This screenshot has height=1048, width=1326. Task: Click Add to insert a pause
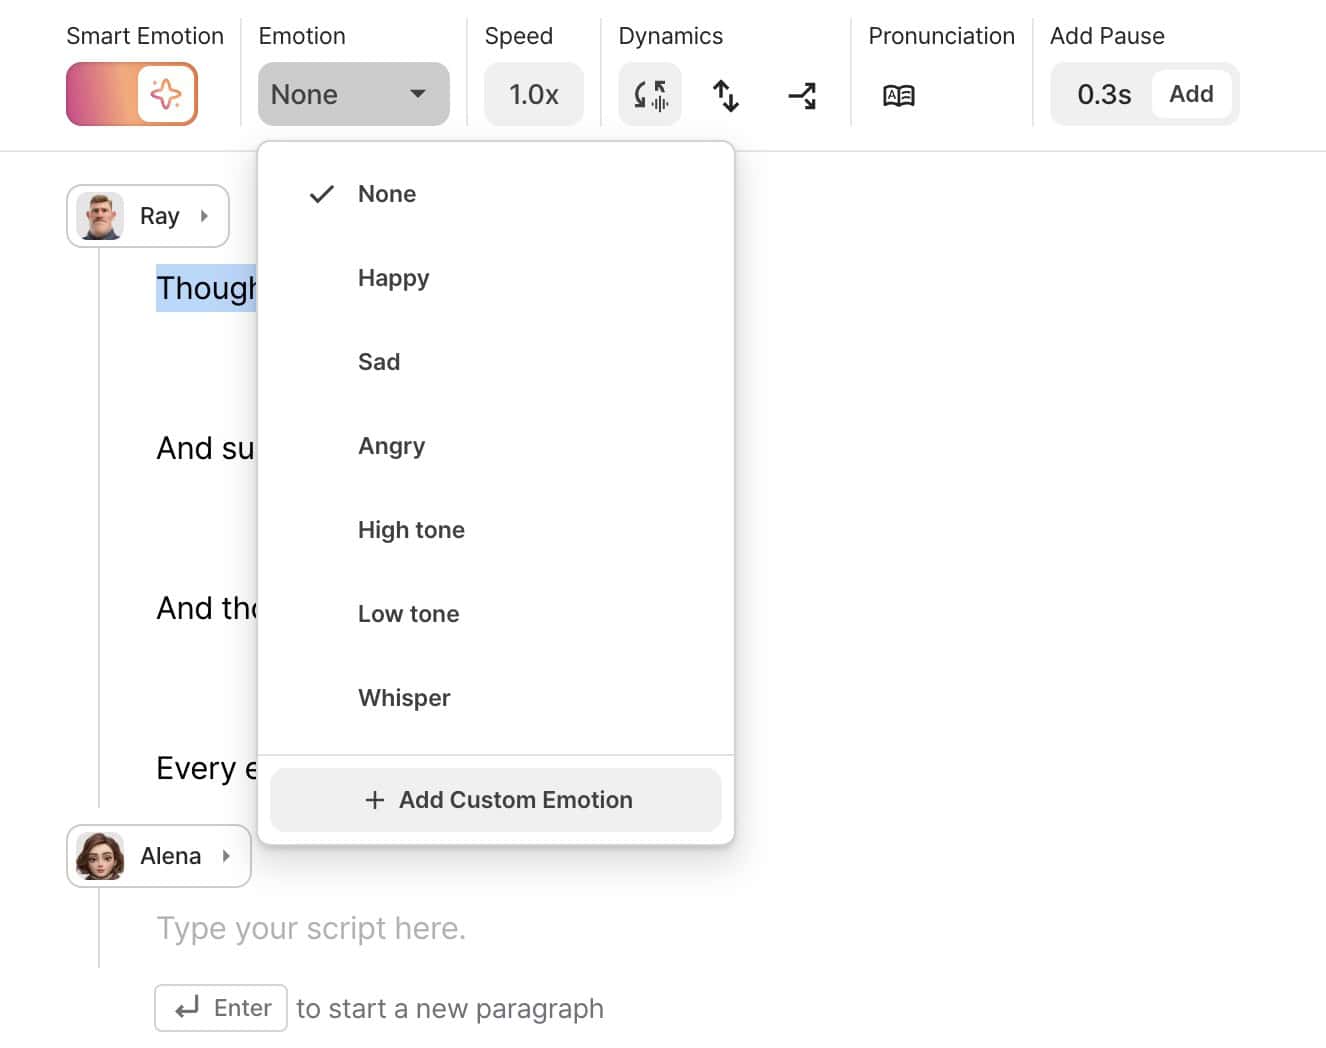pos(1191,94)
